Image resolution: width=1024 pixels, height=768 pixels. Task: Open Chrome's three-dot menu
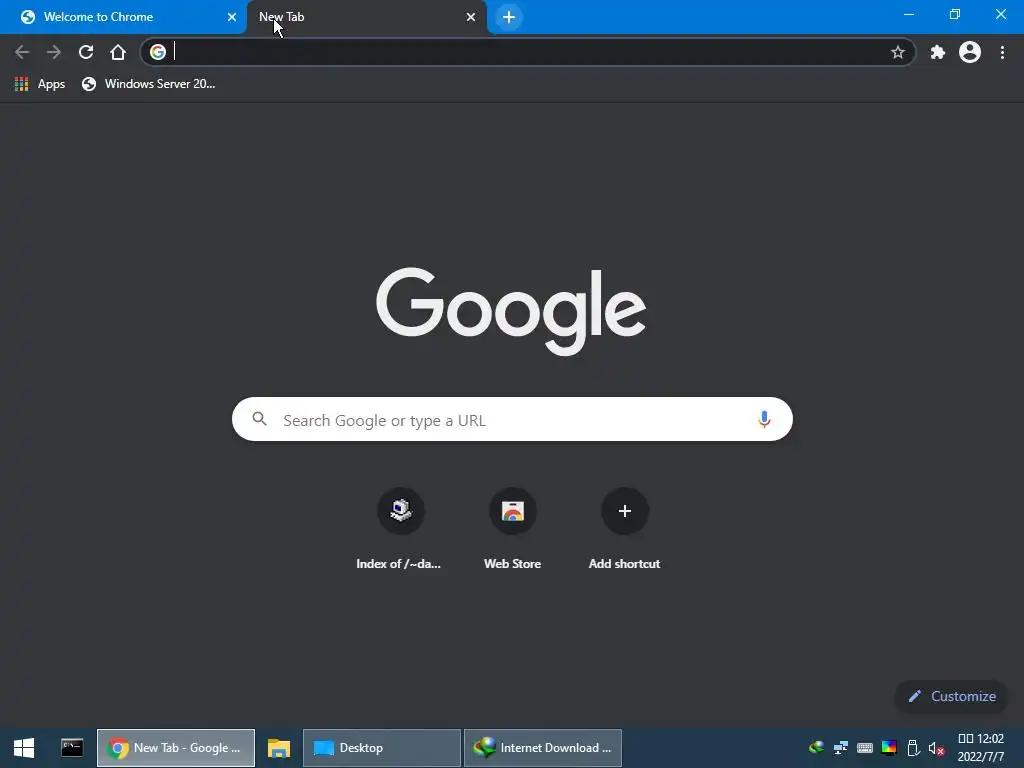1002,52
